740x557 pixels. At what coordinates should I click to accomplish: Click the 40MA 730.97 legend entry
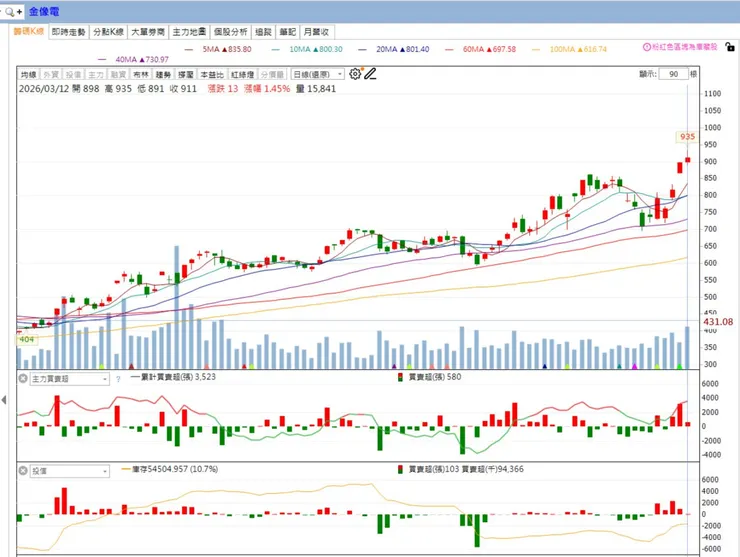(x=134, y=59)
